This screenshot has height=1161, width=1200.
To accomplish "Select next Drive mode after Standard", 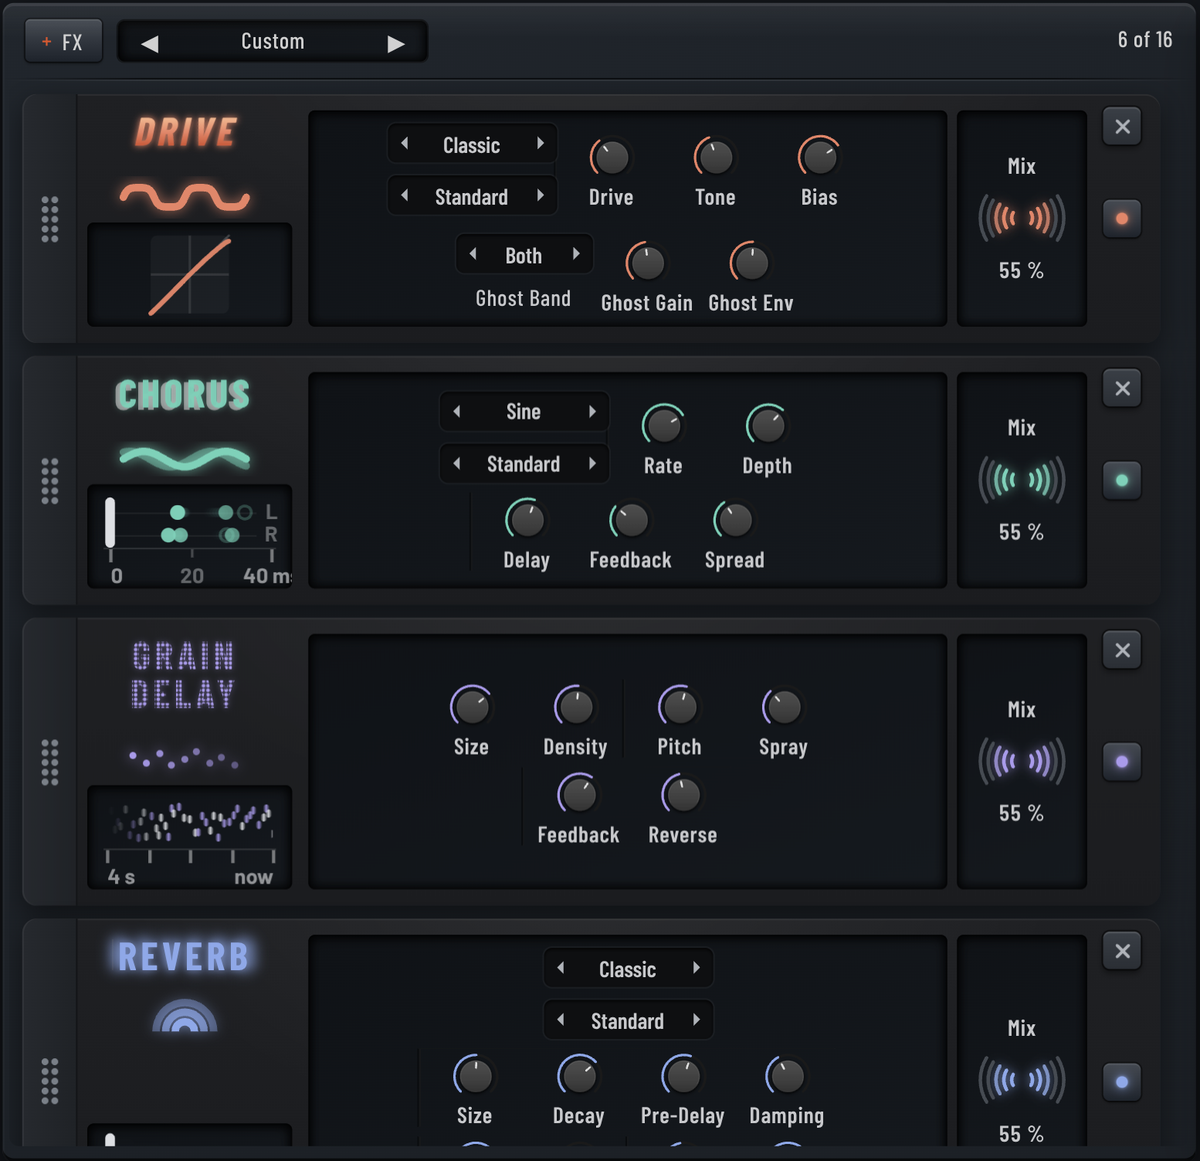I will pos(540,196).
